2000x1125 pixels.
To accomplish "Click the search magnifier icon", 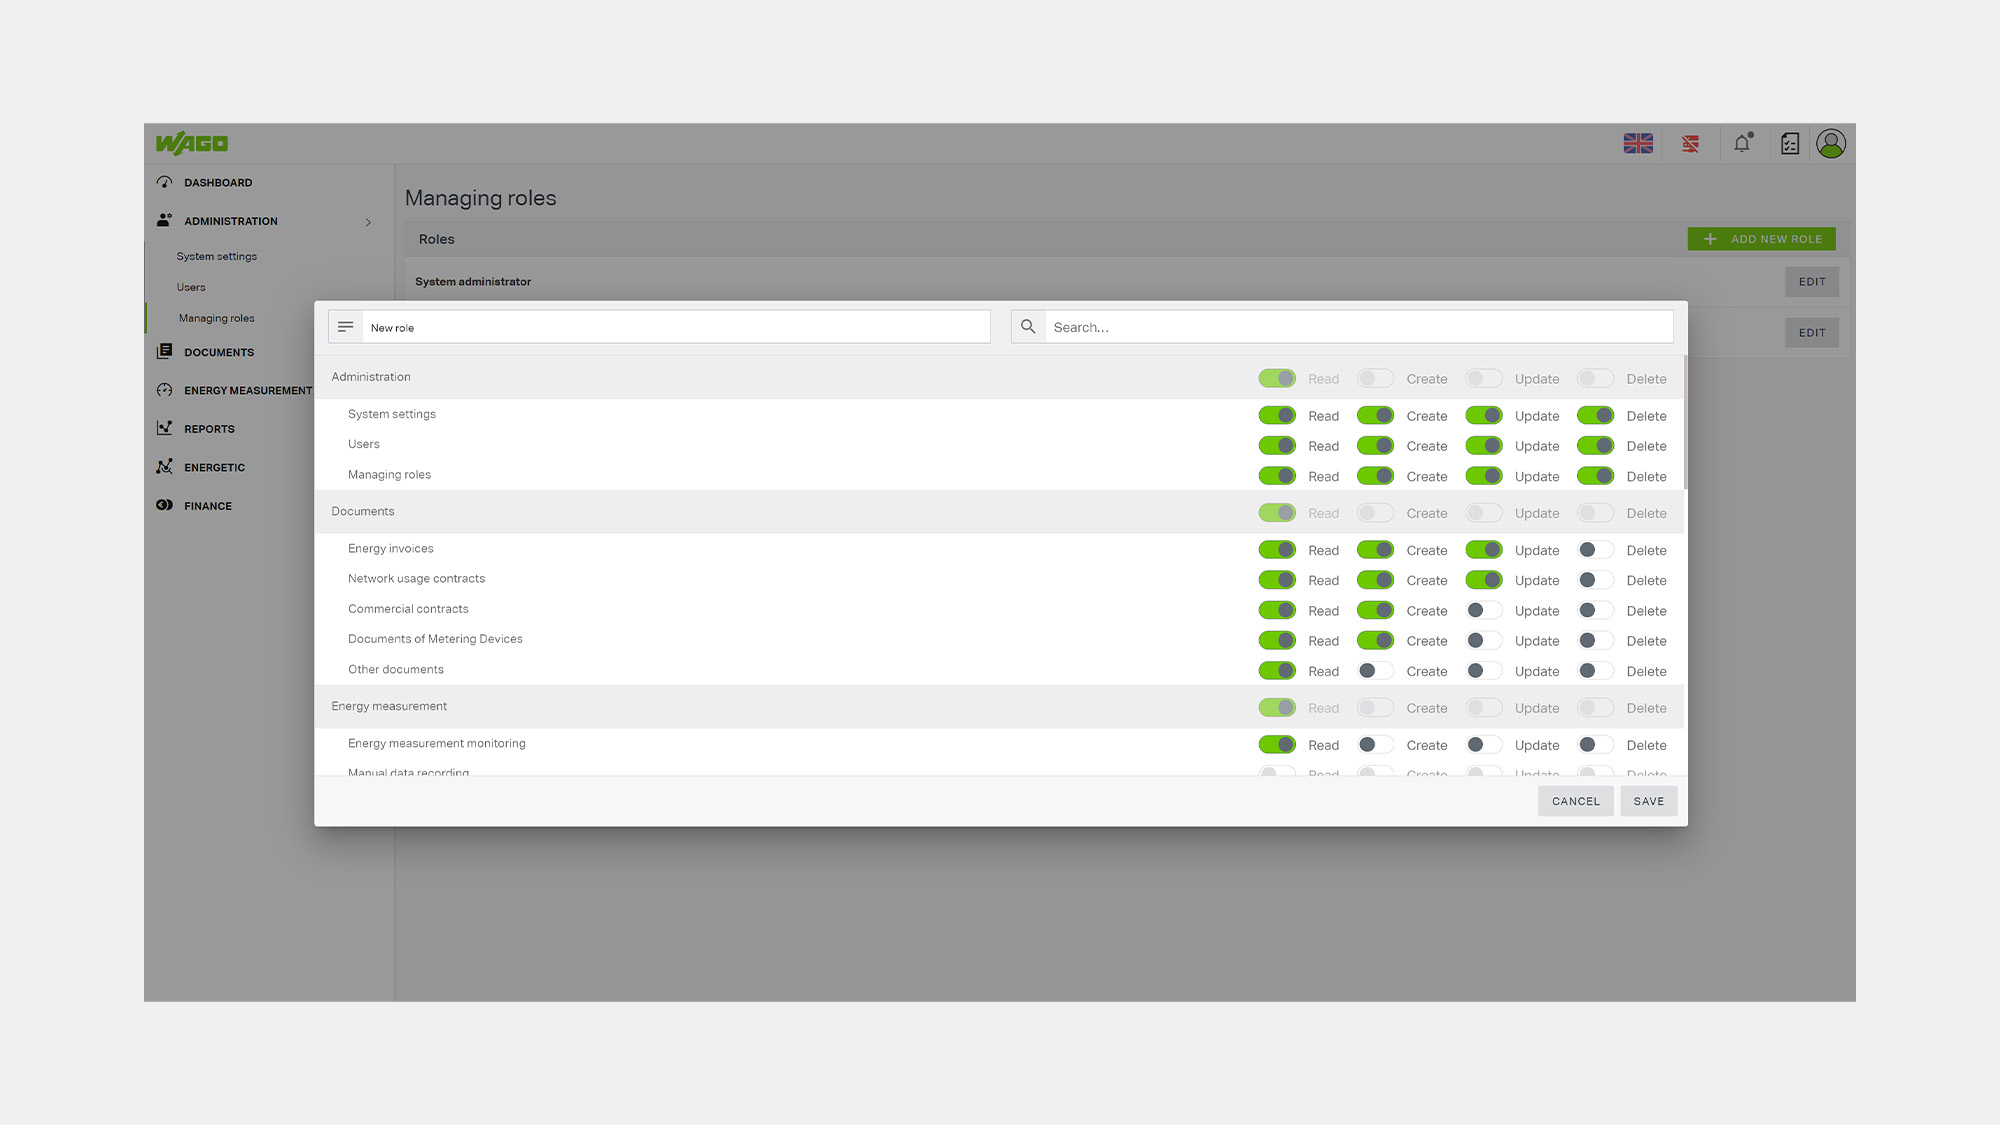I will point(1028,327).
